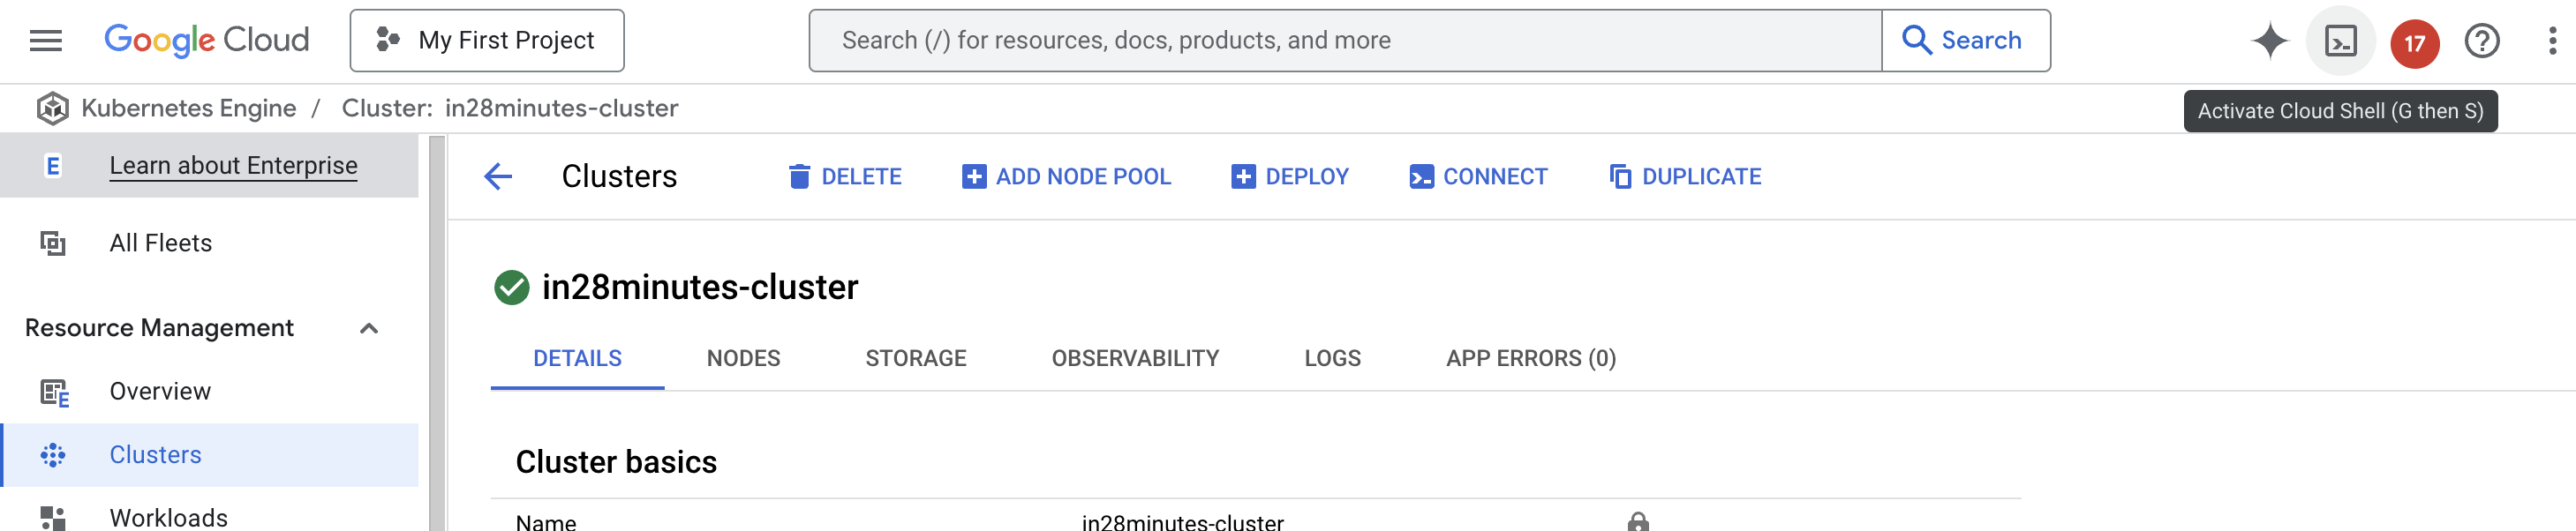
Task: Switch to the DETAILS tab
Action: (577, 358)
